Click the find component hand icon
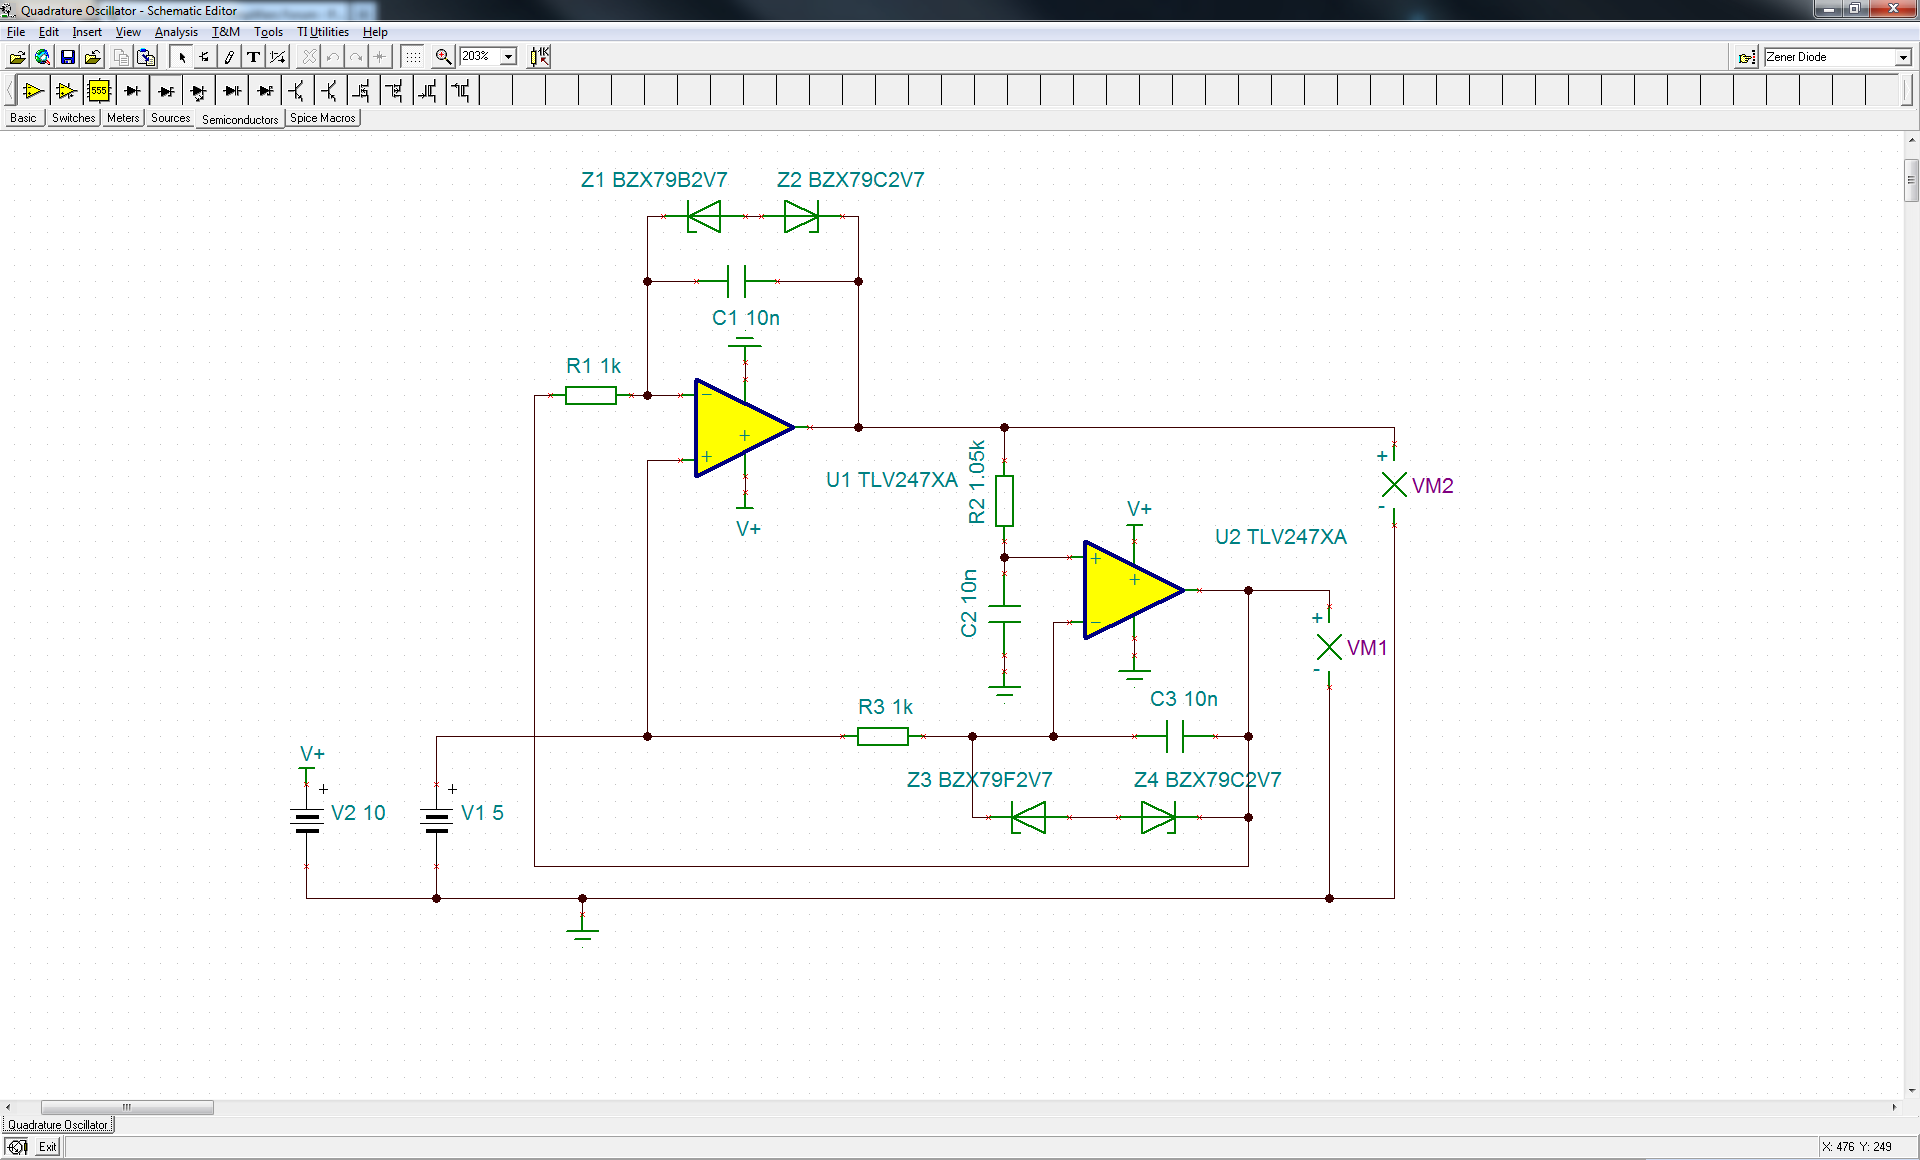 point(1746,57)
